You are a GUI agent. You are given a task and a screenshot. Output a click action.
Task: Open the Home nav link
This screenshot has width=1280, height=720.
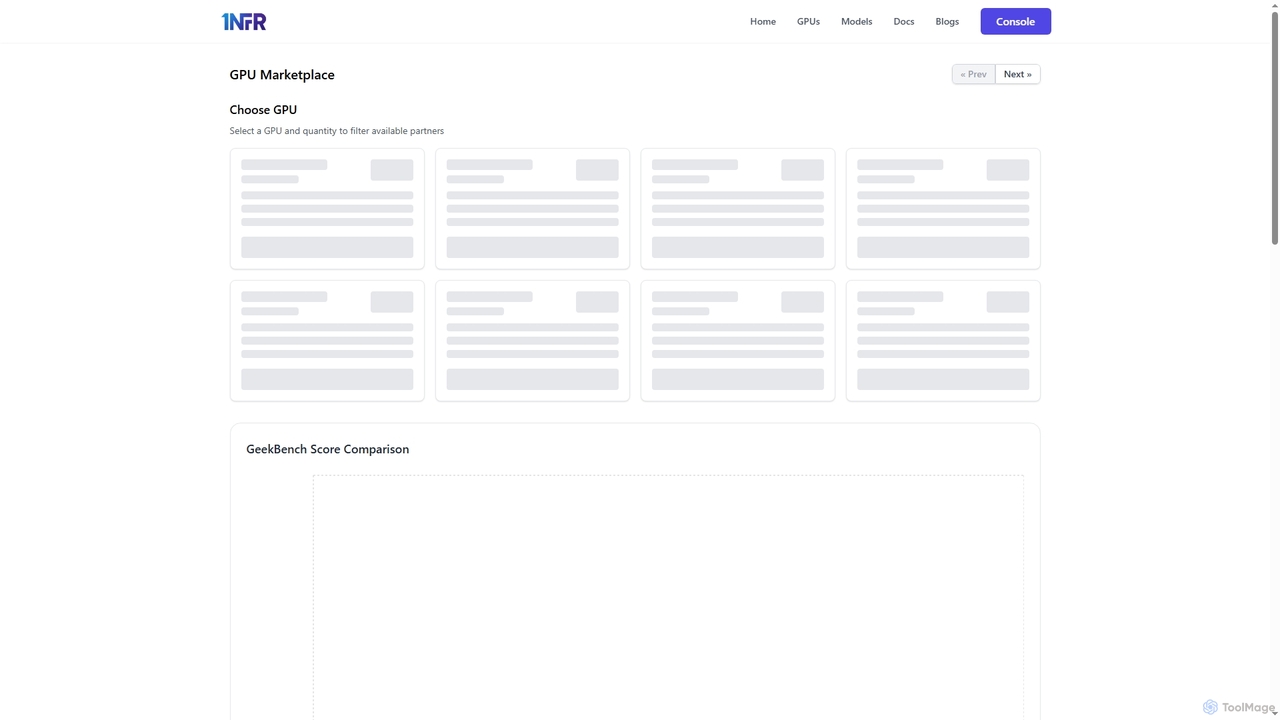(763, 21)
